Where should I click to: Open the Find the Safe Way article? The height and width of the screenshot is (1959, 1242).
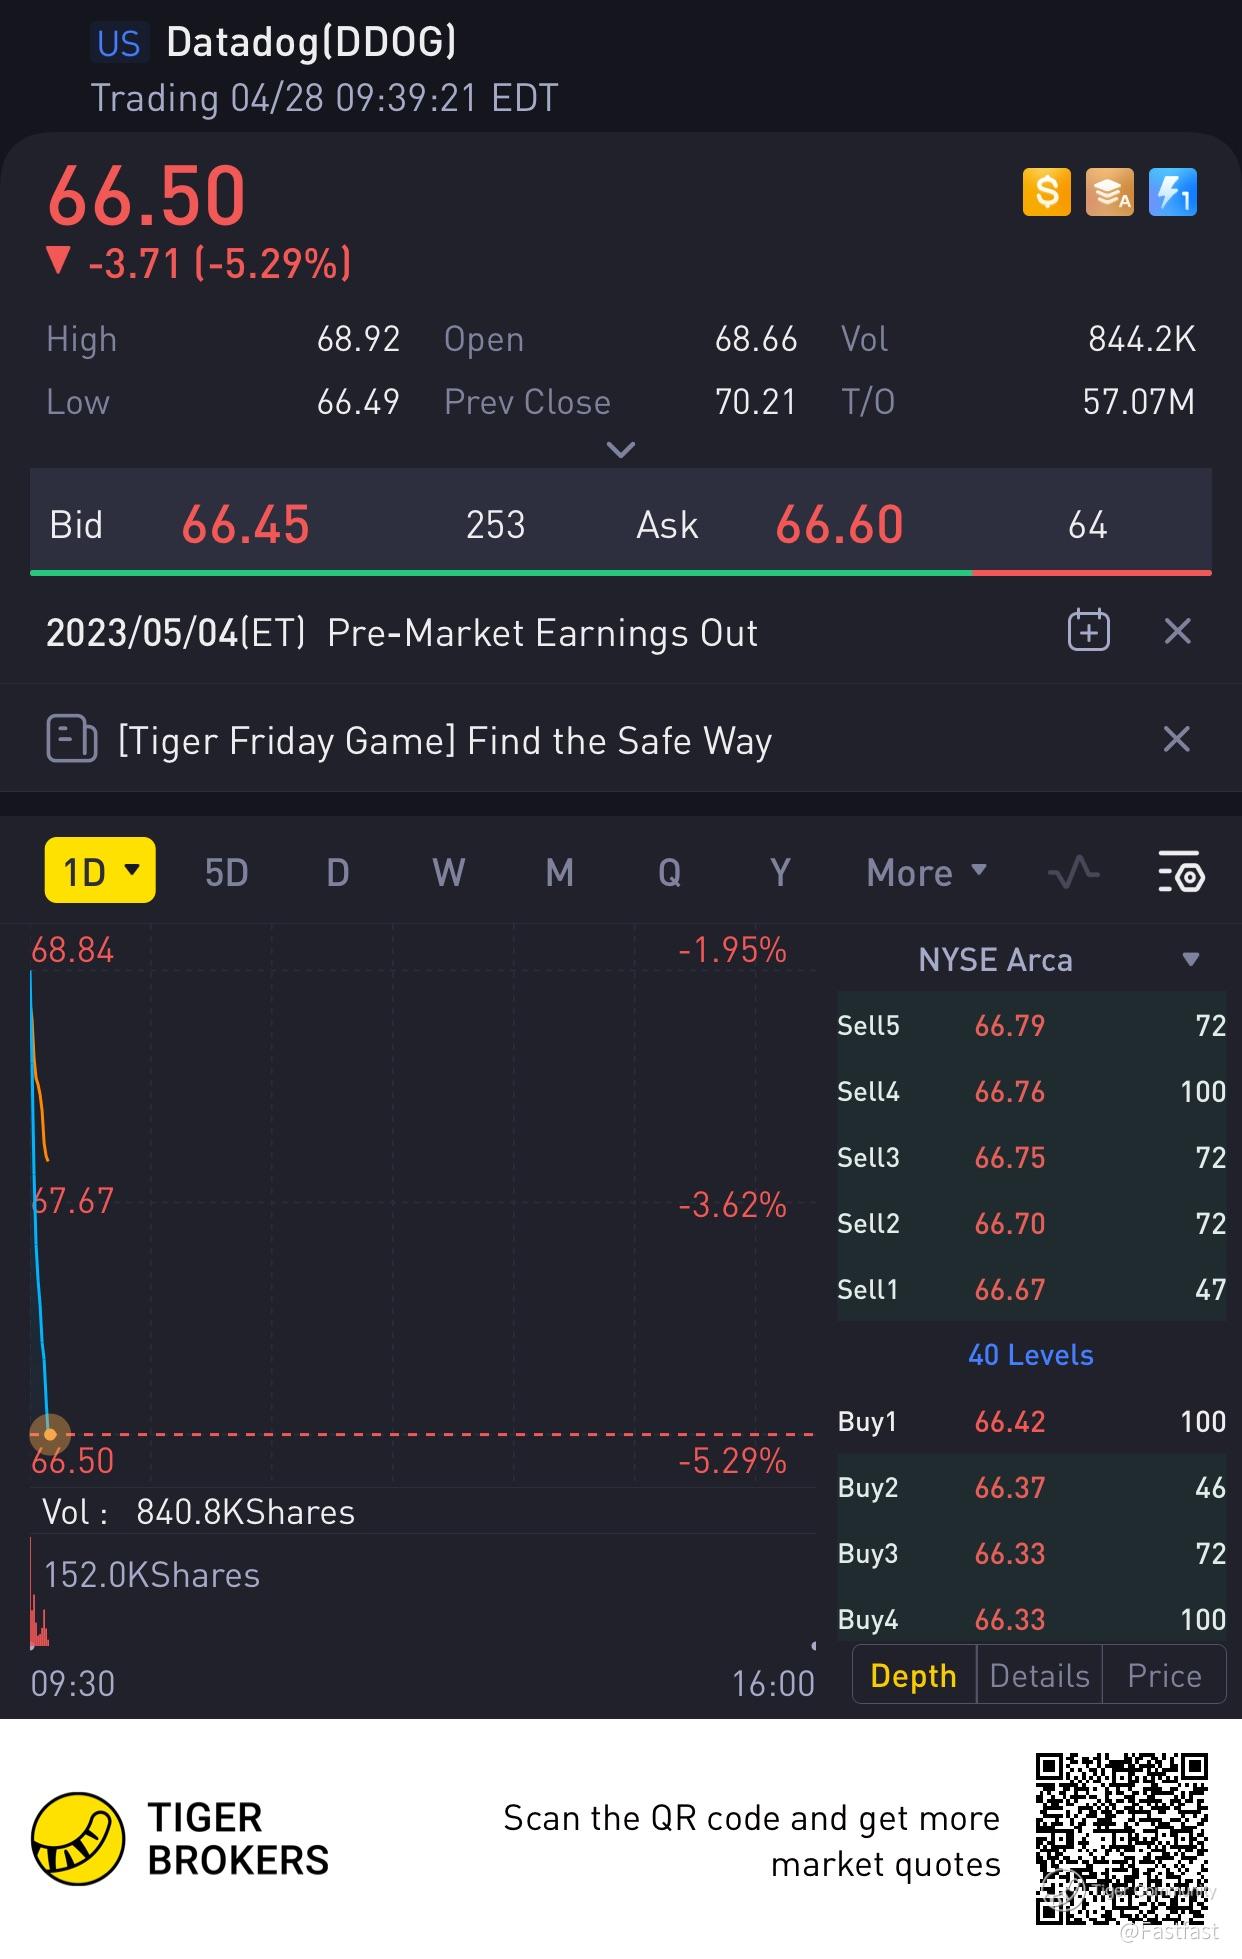[445, 741]
